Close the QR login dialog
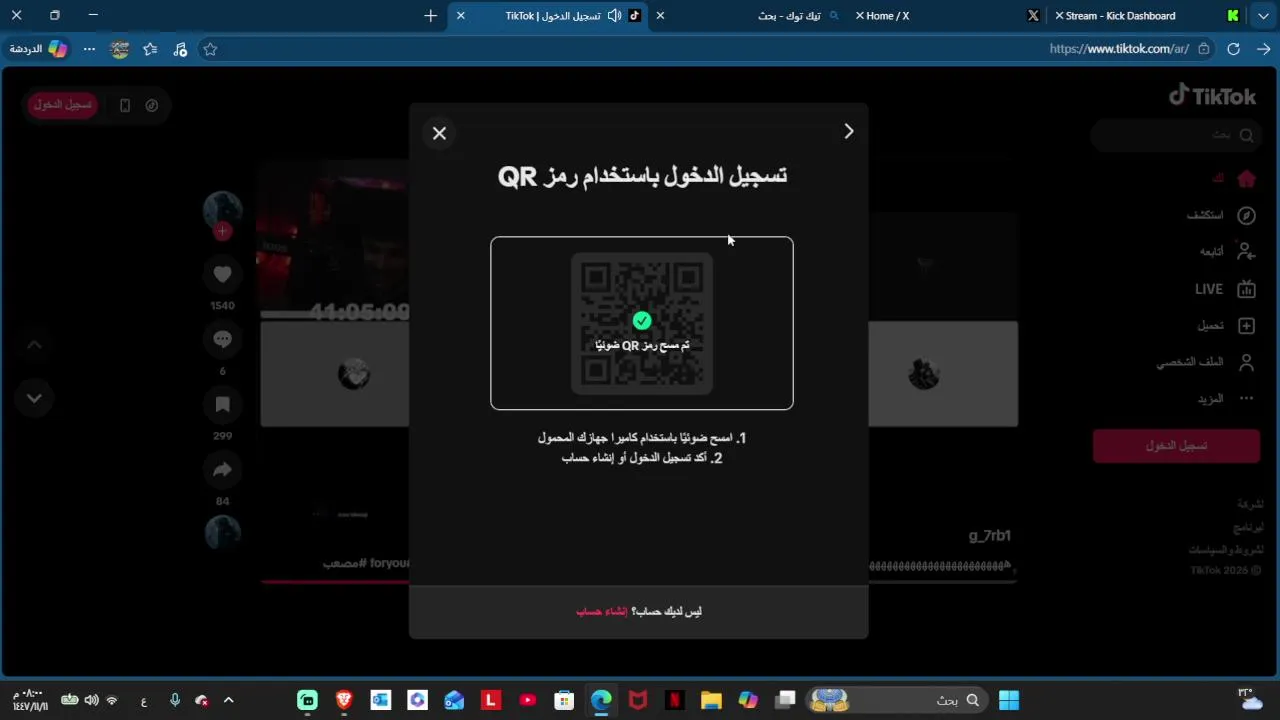1280x720 pixels. (439, 133)
